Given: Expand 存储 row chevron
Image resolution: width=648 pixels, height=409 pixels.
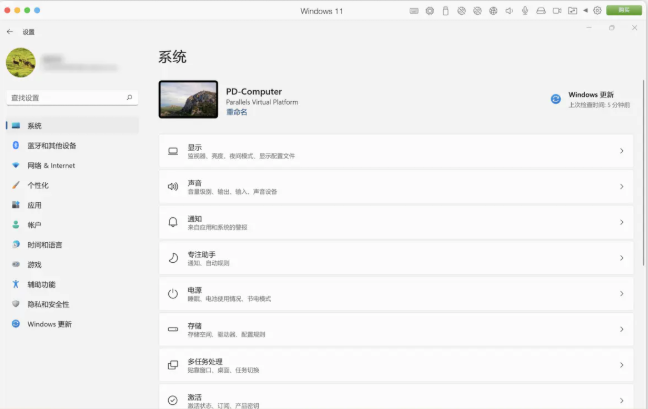Looking at the screenshot, I should [x=622, y=329].
